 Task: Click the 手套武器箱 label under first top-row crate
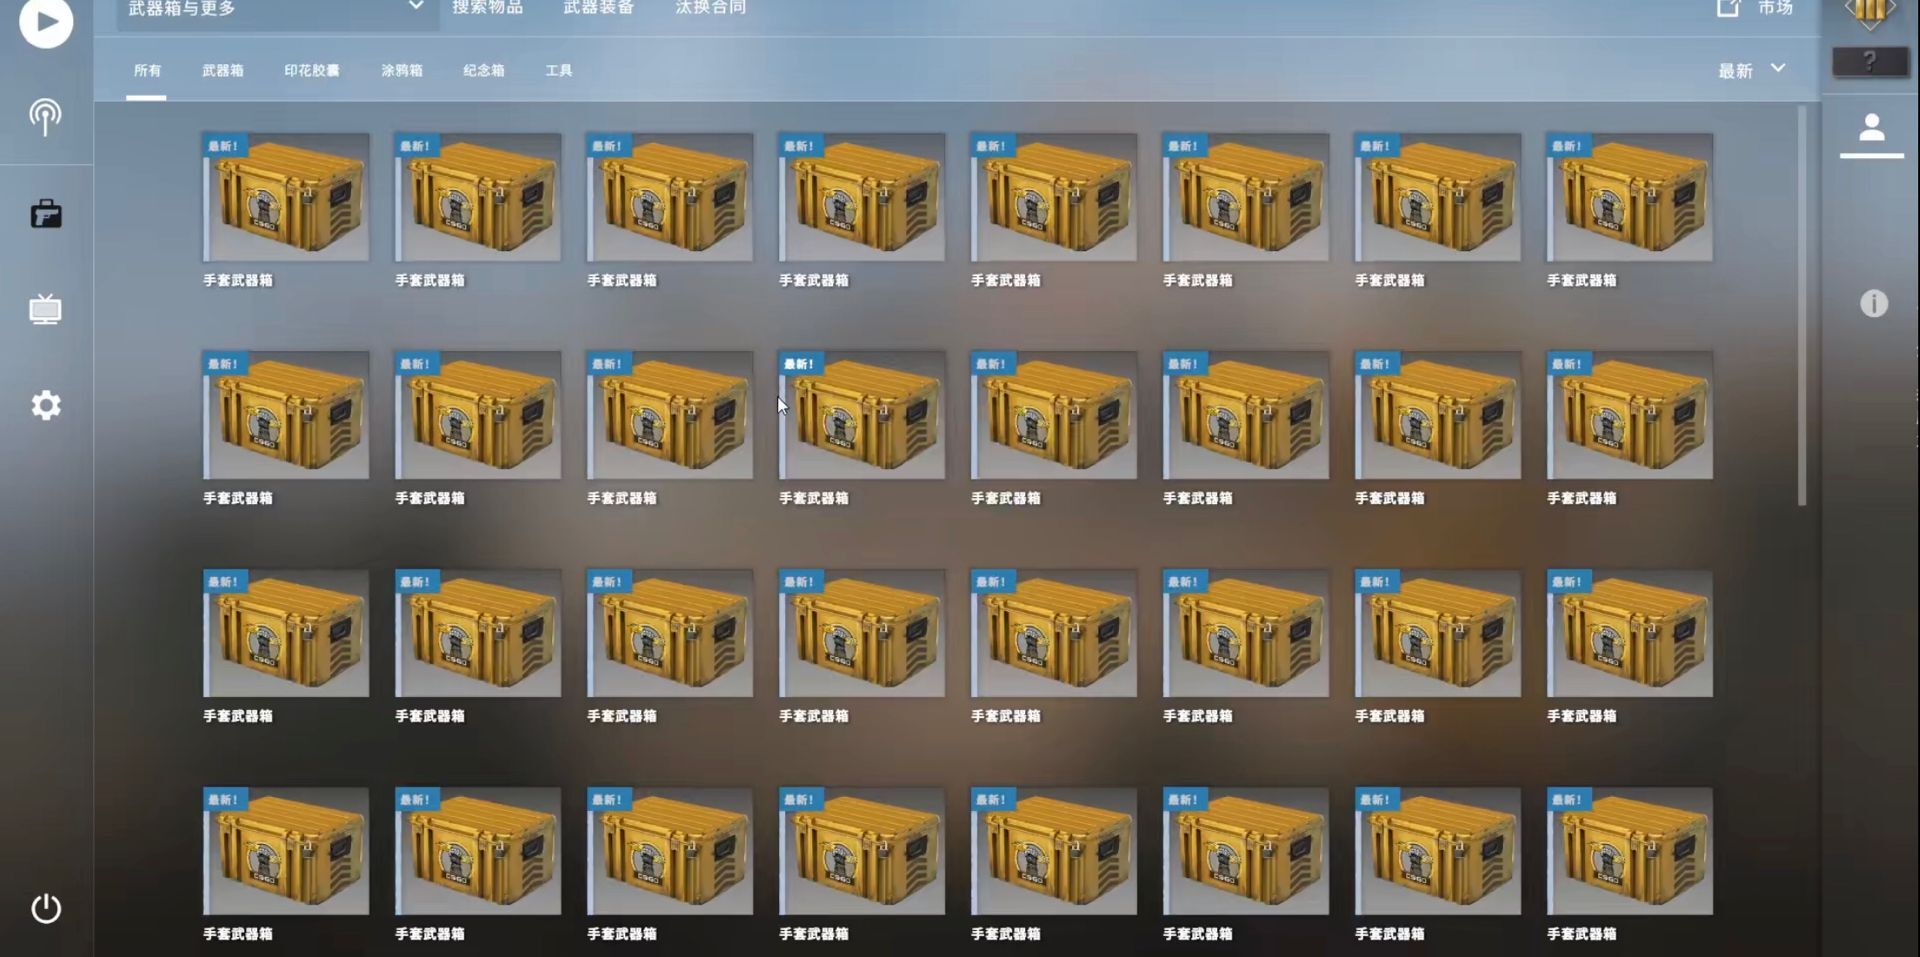(238, 280)
